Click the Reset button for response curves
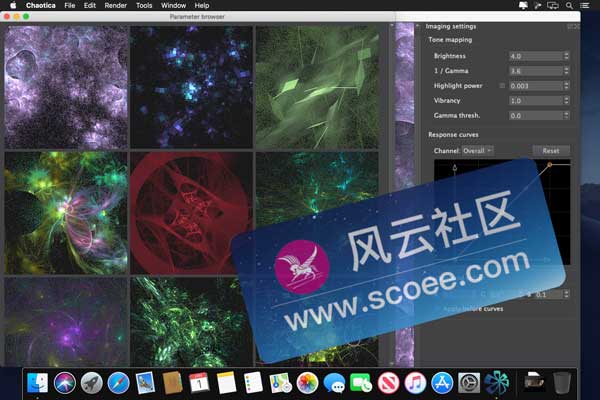600x400 pixels. point(550,150)
